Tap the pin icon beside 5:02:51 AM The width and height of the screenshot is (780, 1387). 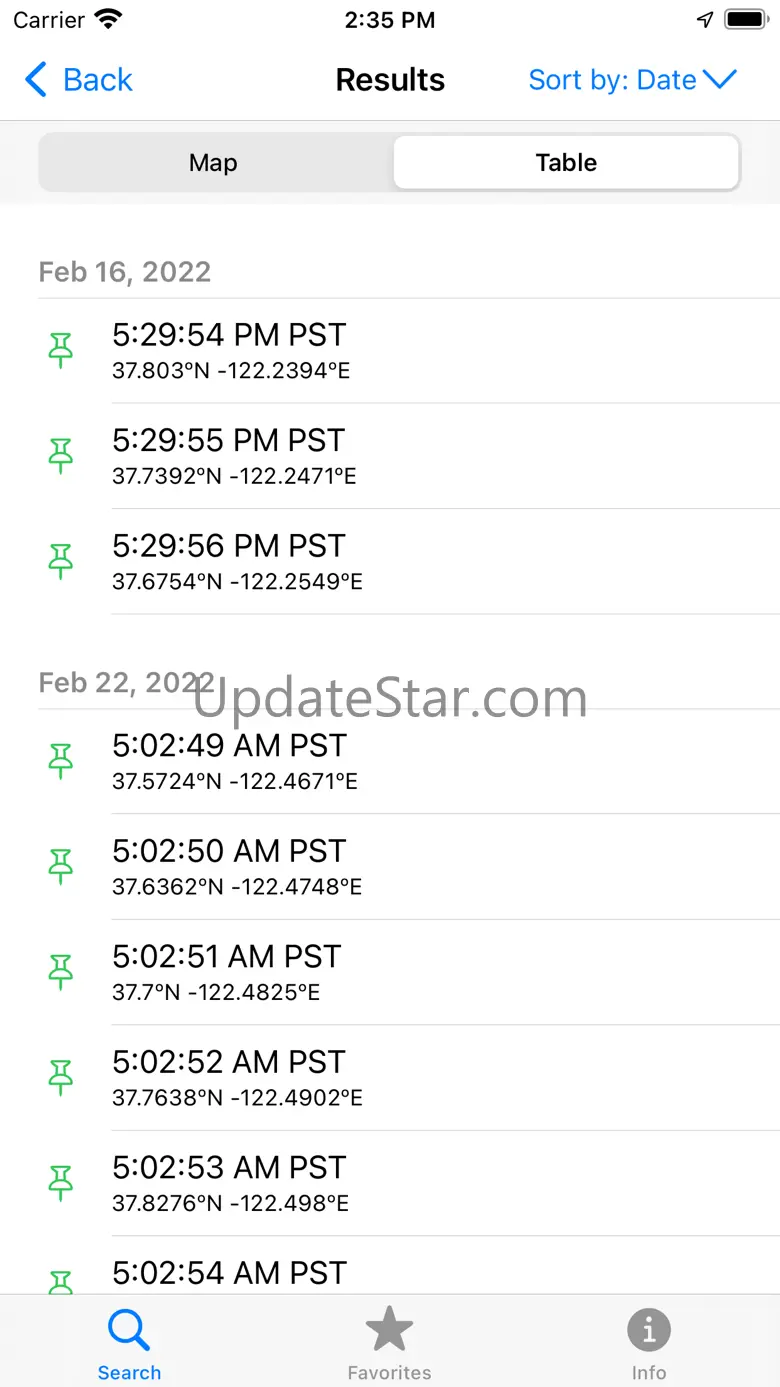click(61, 972)
